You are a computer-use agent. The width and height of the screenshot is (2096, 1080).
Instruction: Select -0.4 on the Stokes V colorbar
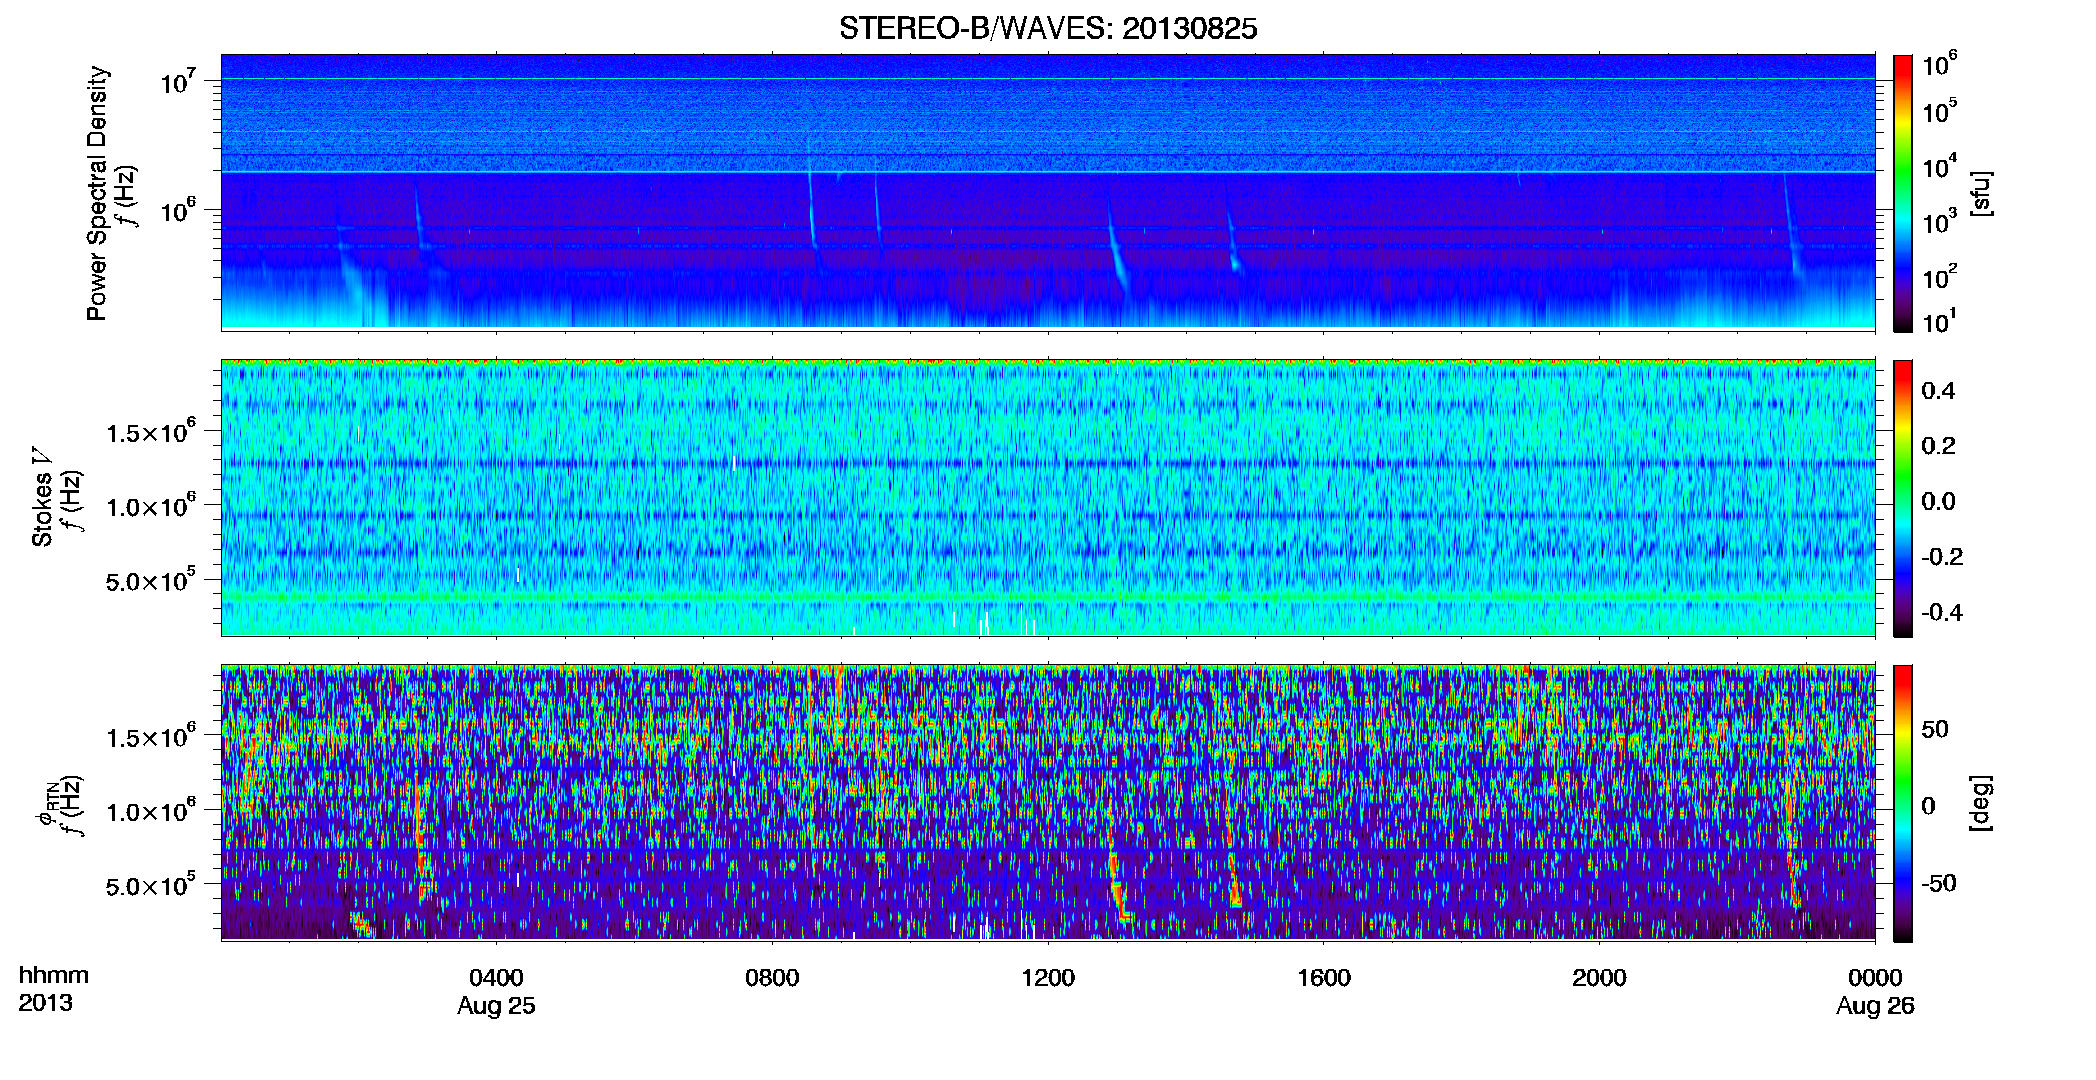click(1941, 612)
